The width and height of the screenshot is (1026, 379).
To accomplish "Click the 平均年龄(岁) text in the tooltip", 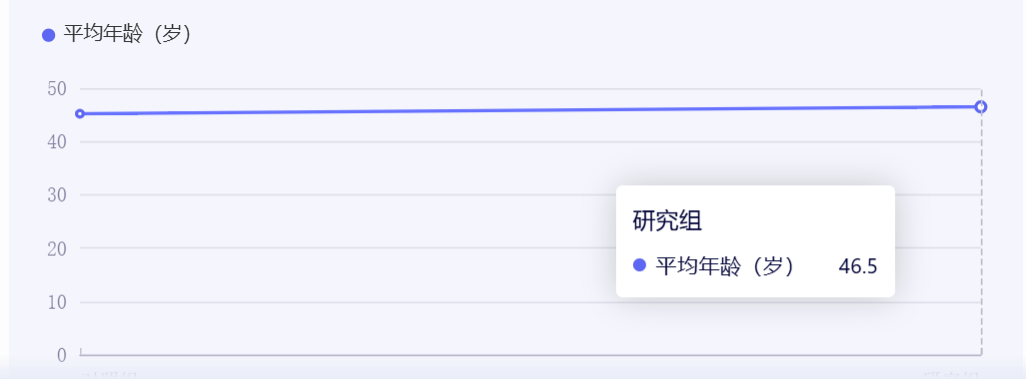I will (725, 266).
